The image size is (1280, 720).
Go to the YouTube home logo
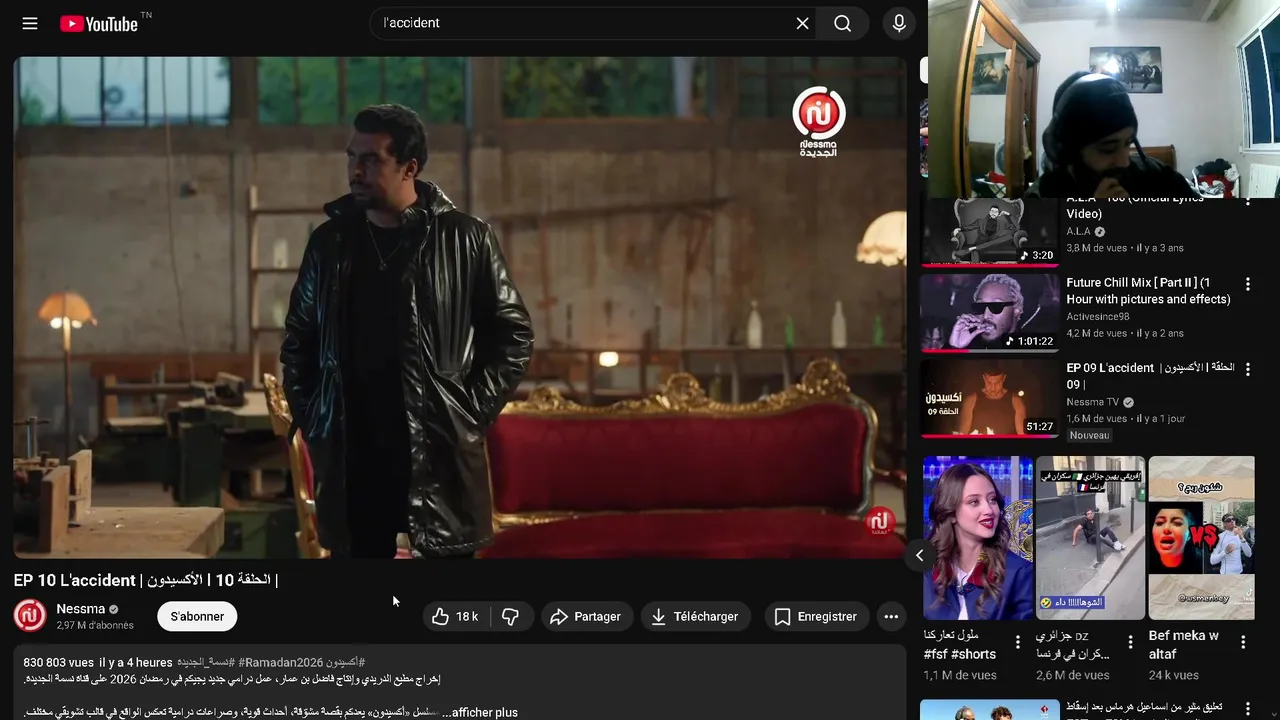tap(99, 24)
